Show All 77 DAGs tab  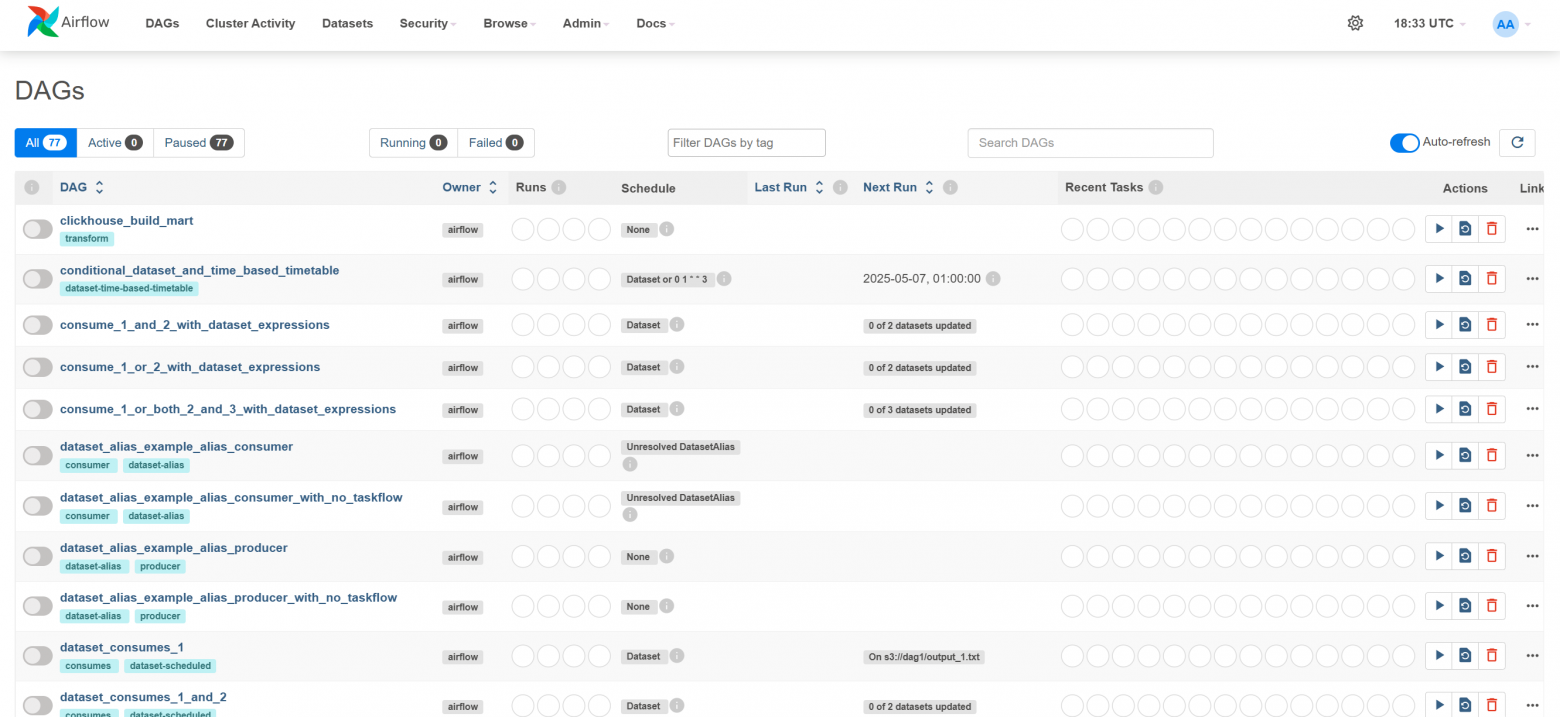(46, 143)
